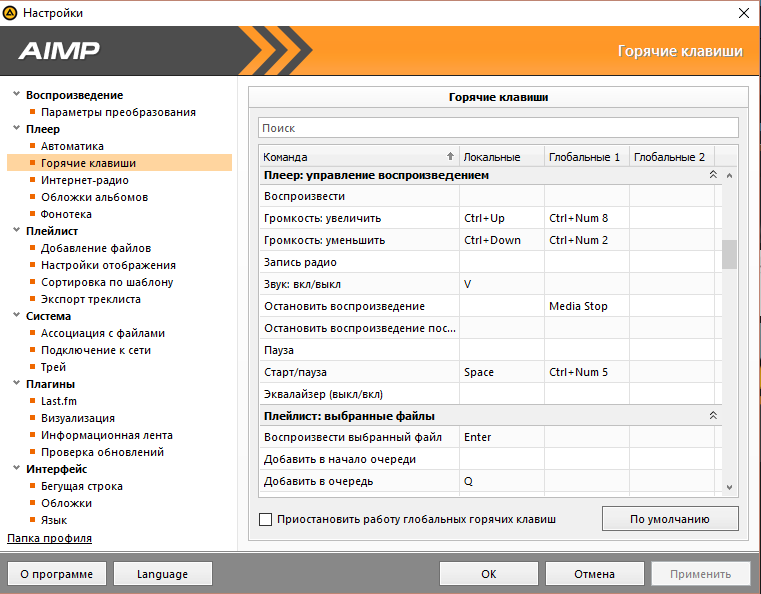Select the 'Звук: вкл/выкл' command row
Image resolution: width=761 pixels, height=594 pixels.
click(x=490, y=284)
